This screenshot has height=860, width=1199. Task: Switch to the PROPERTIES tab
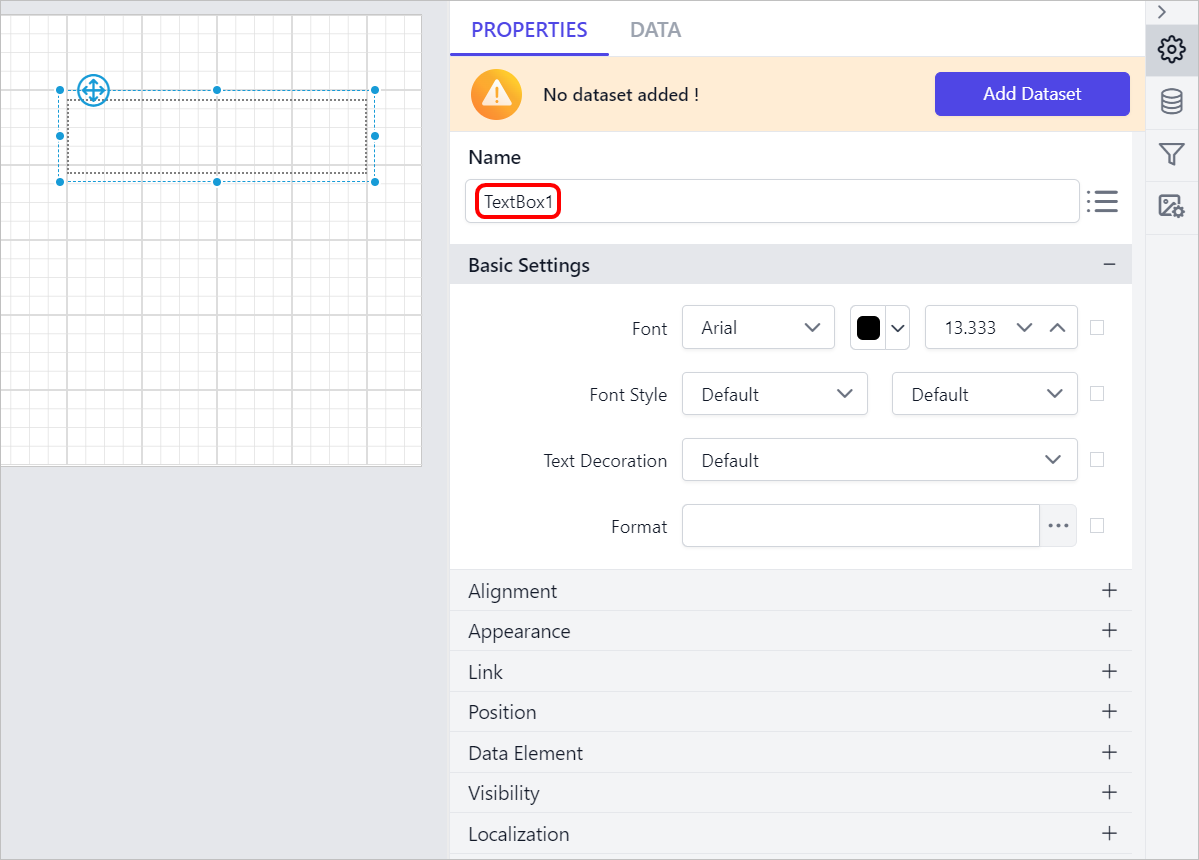pos(529,30)
